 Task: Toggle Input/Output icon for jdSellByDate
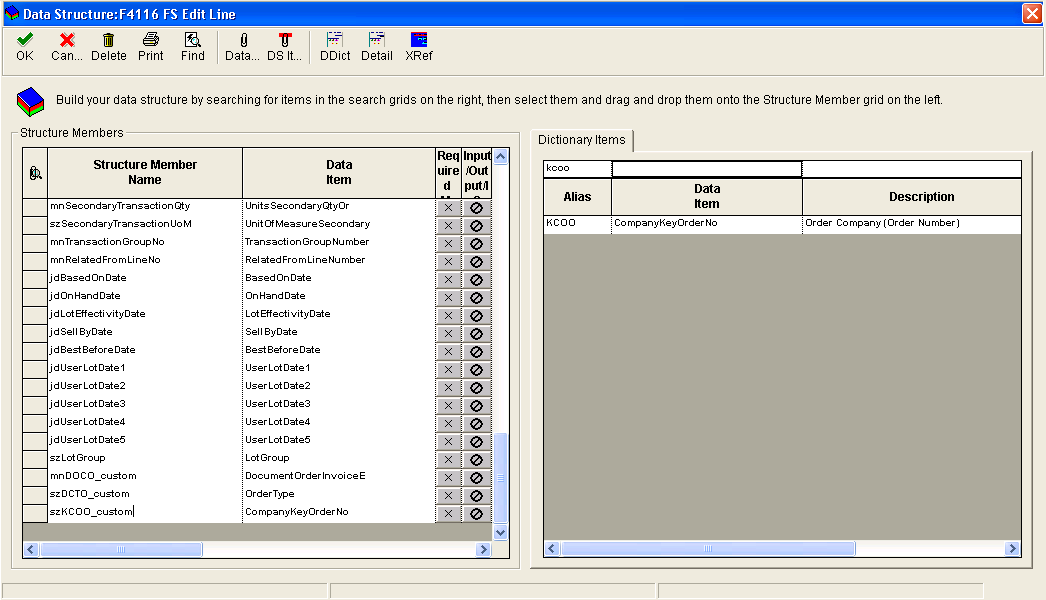(476, 334)
